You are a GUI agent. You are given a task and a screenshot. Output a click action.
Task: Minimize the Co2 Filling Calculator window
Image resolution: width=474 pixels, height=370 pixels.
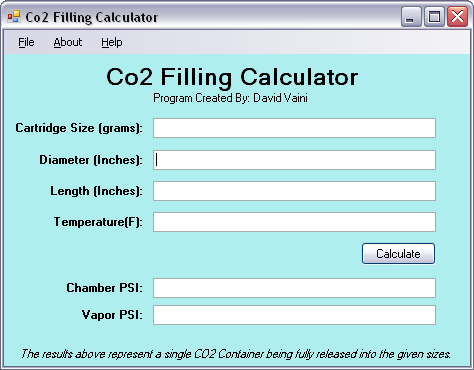[x=411, y=16]
